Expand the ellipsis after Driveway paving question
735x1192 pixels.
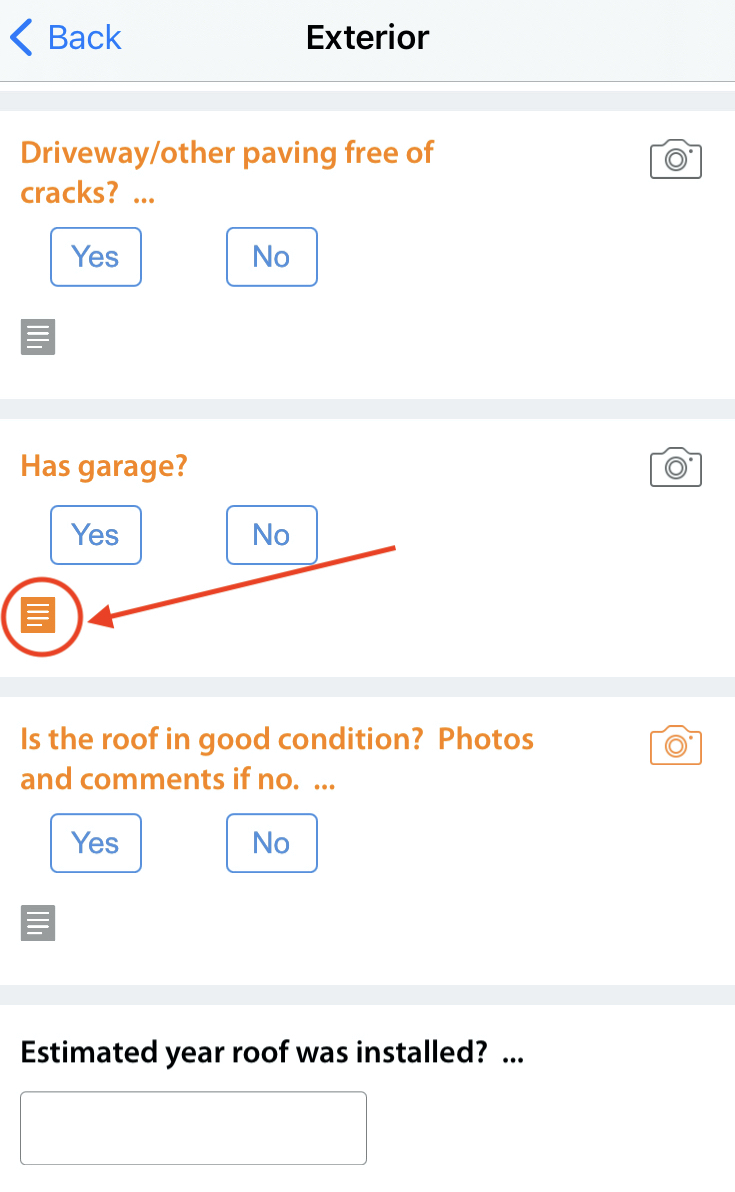tap(144, 196)
